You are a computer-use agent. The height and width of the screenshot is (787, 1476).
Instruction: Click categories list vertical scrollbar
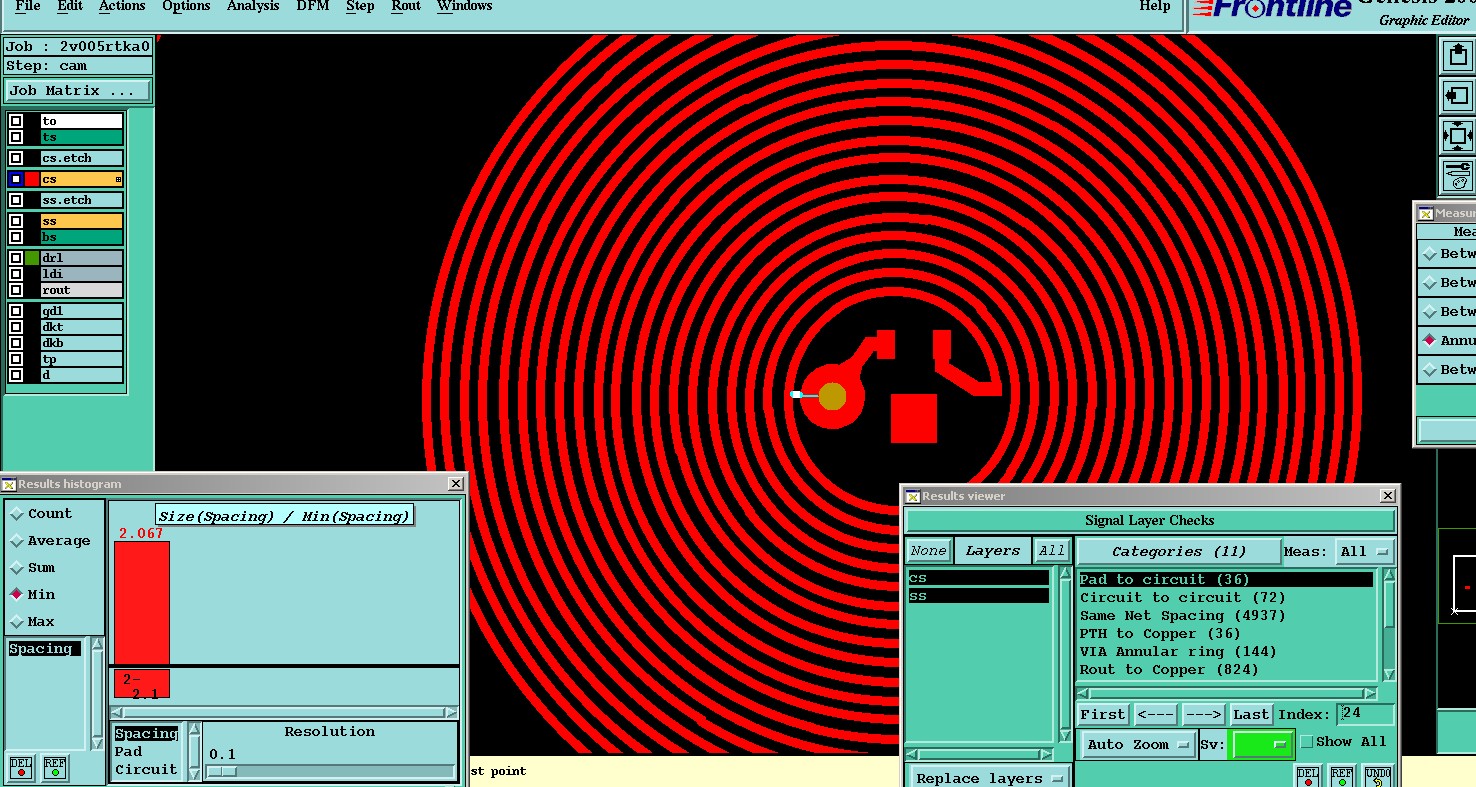[1389, 625]
